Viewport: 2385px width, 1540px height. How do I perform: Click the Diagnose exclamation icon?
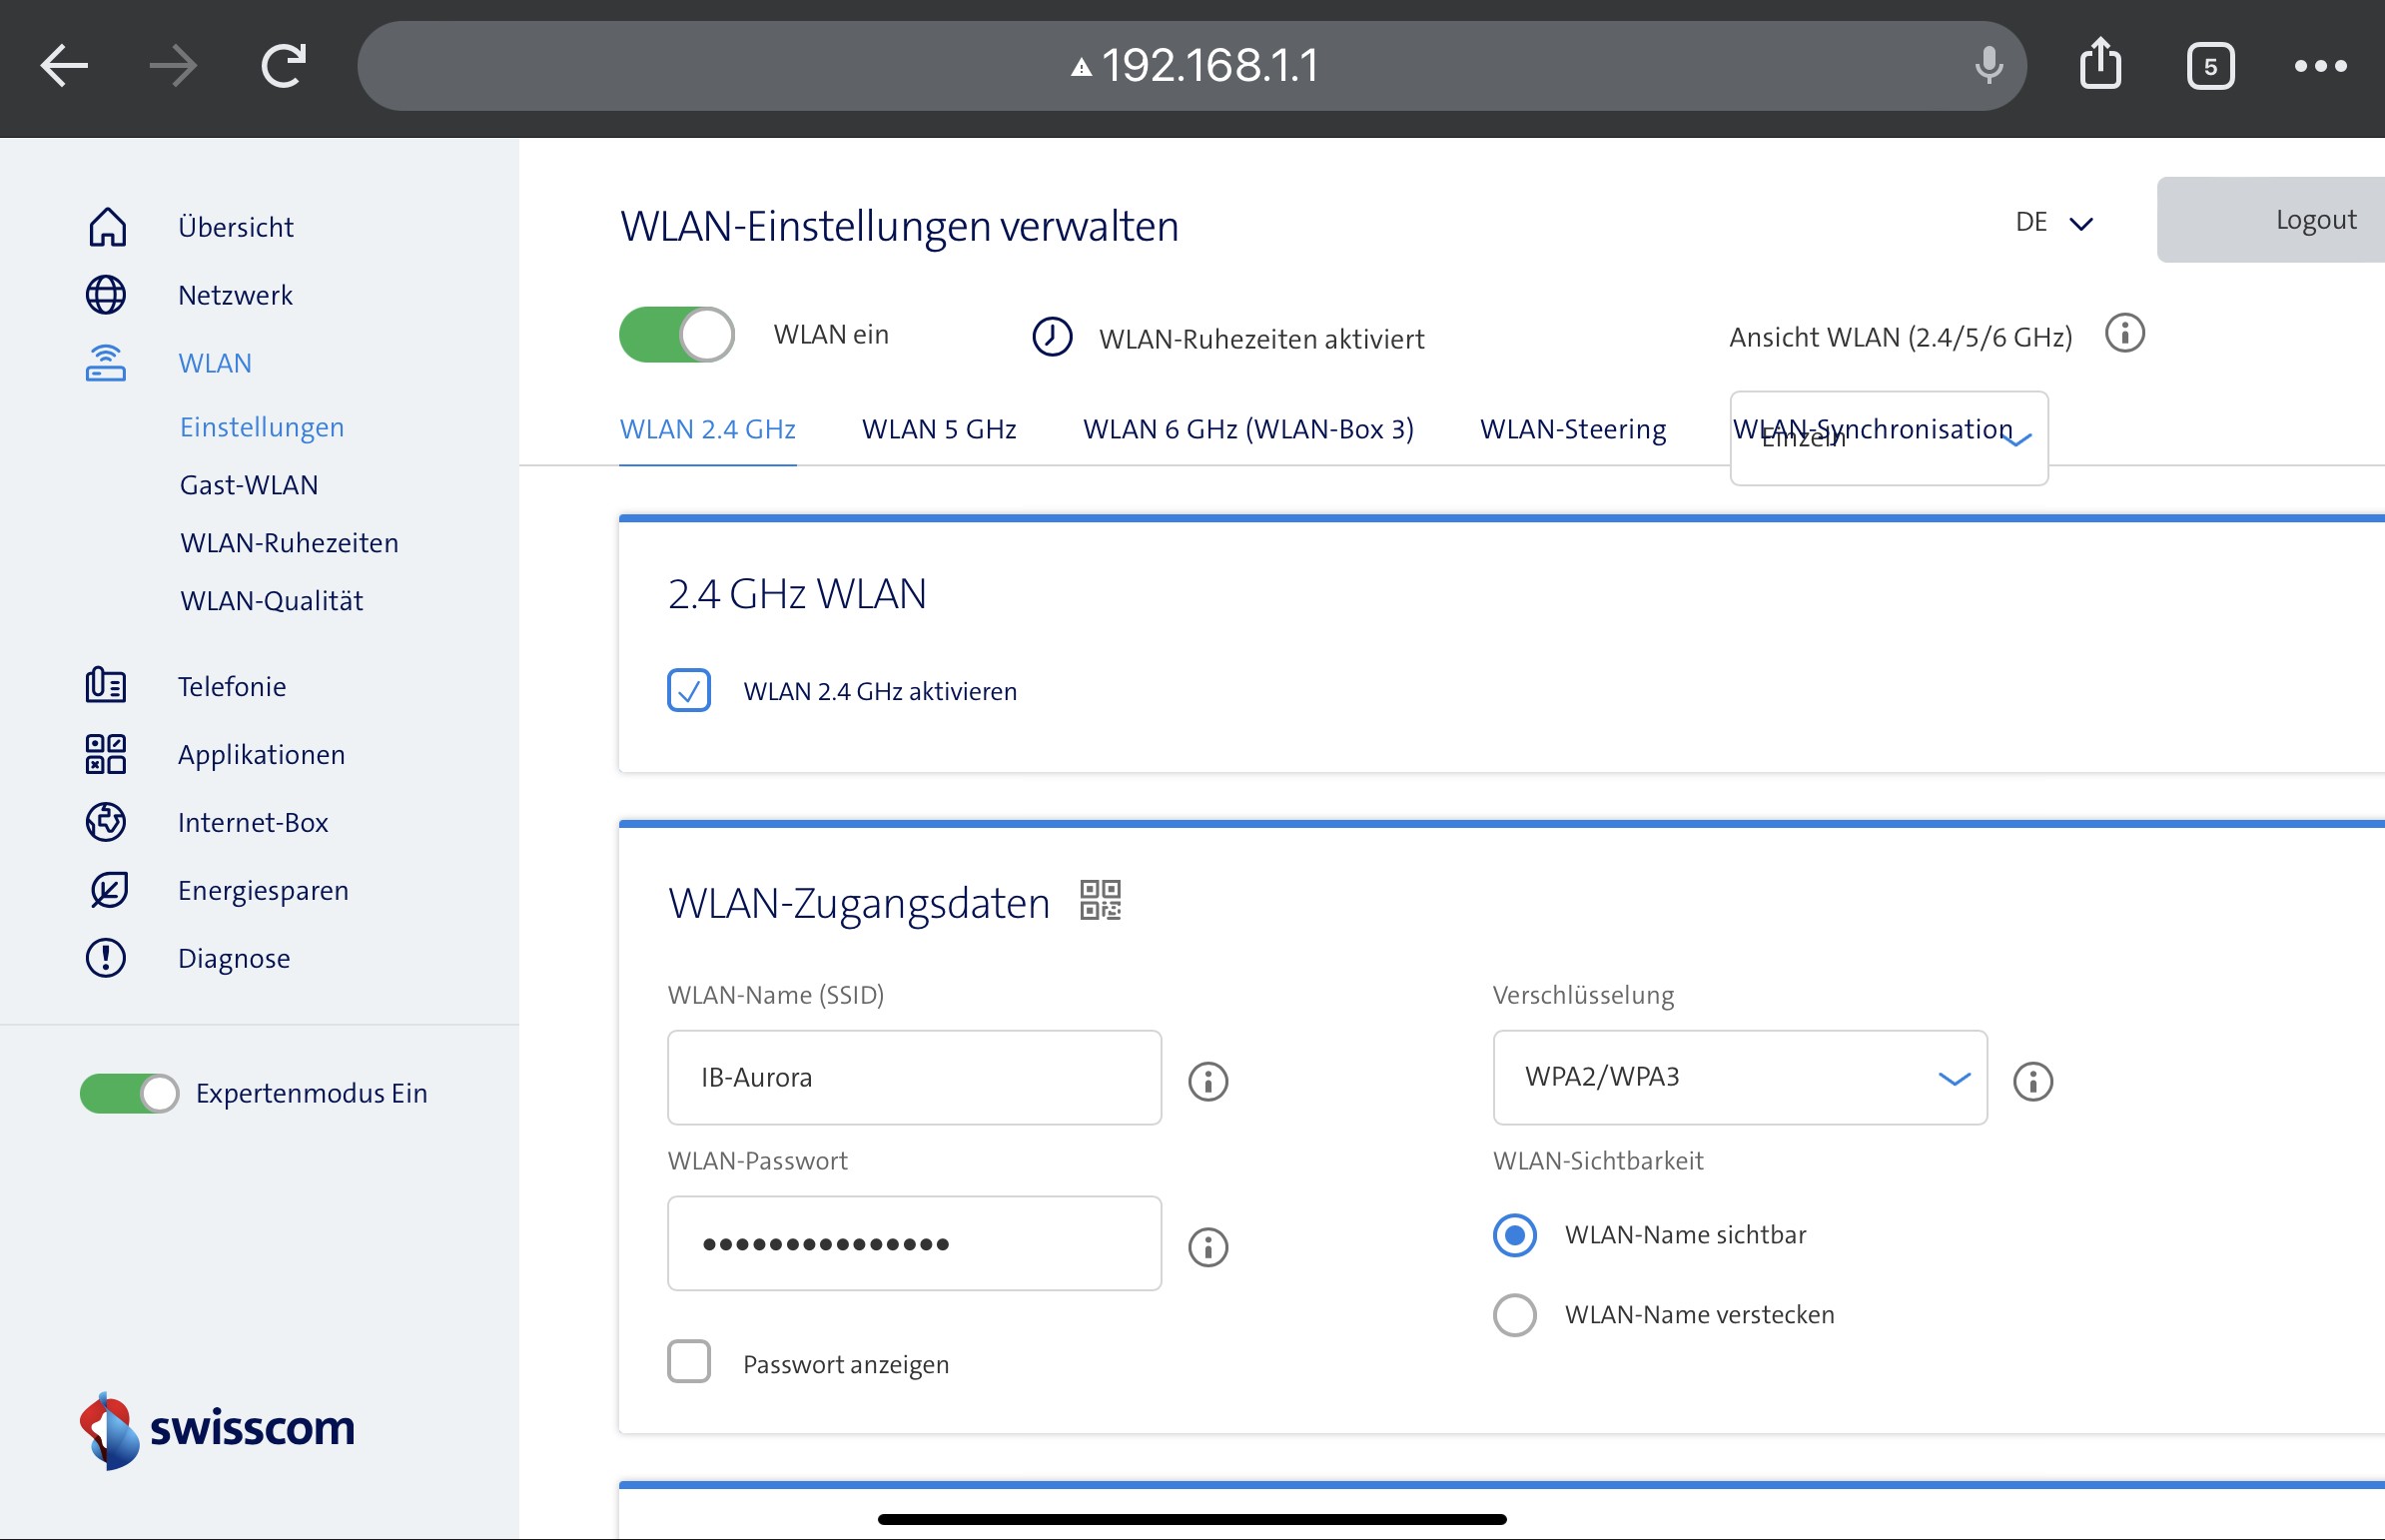point(105,958)
